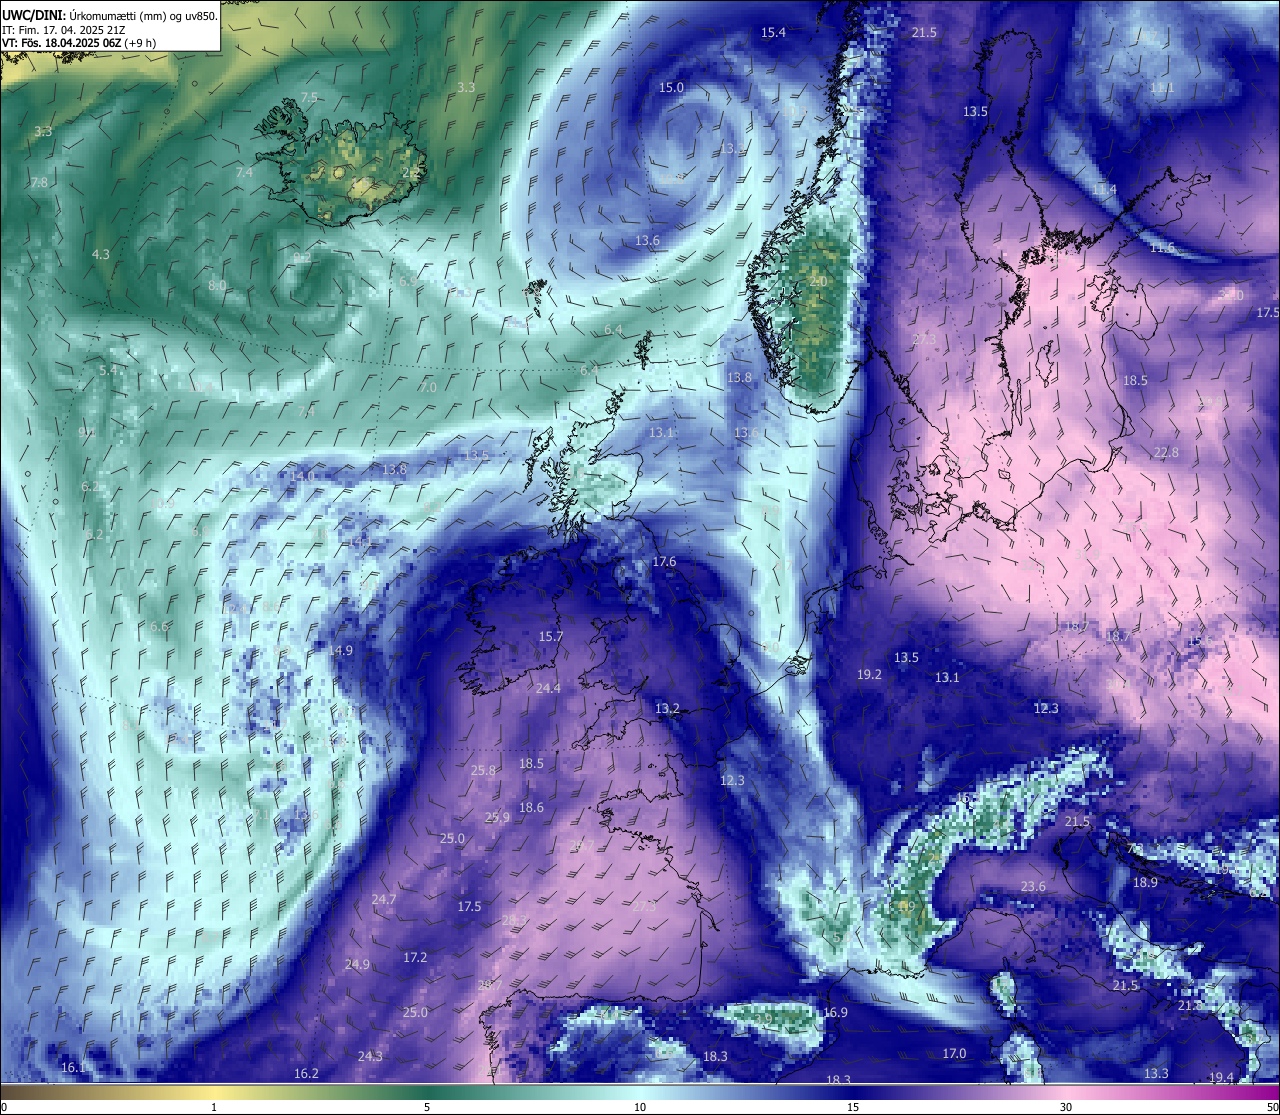Click the map value 16.9

835,1013
